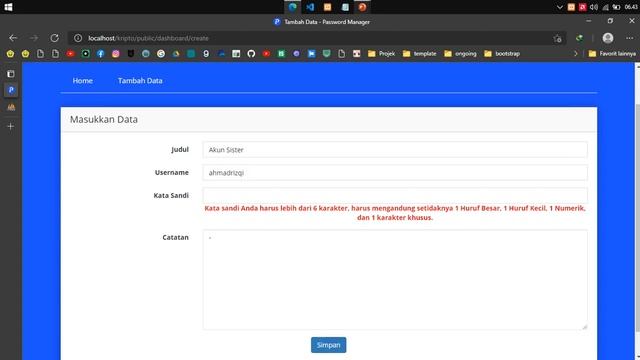Open the Facebook bookmark
Viewport: 640px width, 360px height.
(x=100, y=53)
